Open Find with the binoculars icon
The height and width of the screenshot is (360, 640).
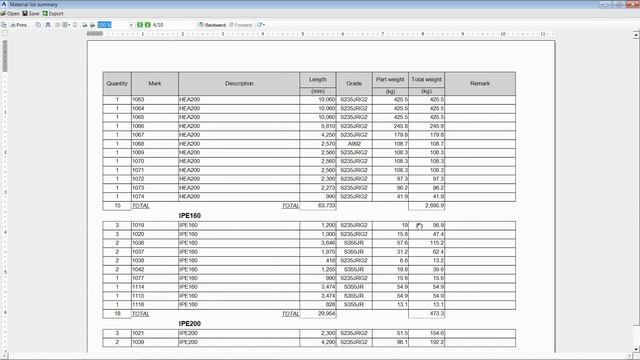[x=48, y=25]
